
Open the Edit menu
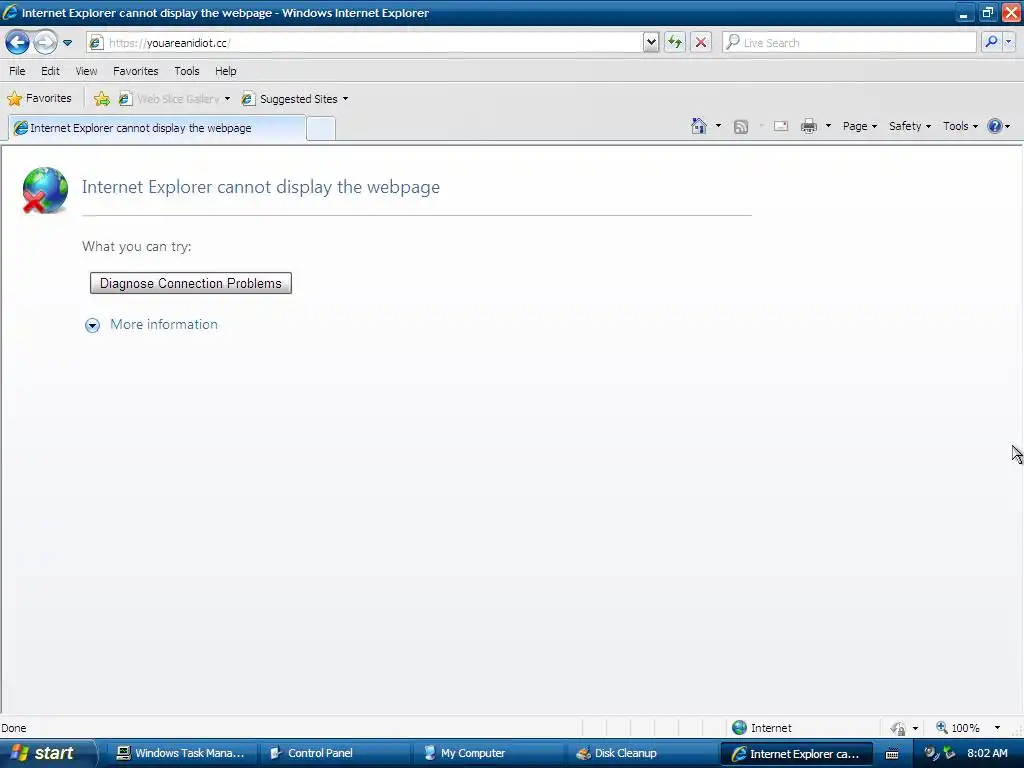(50, 71)
